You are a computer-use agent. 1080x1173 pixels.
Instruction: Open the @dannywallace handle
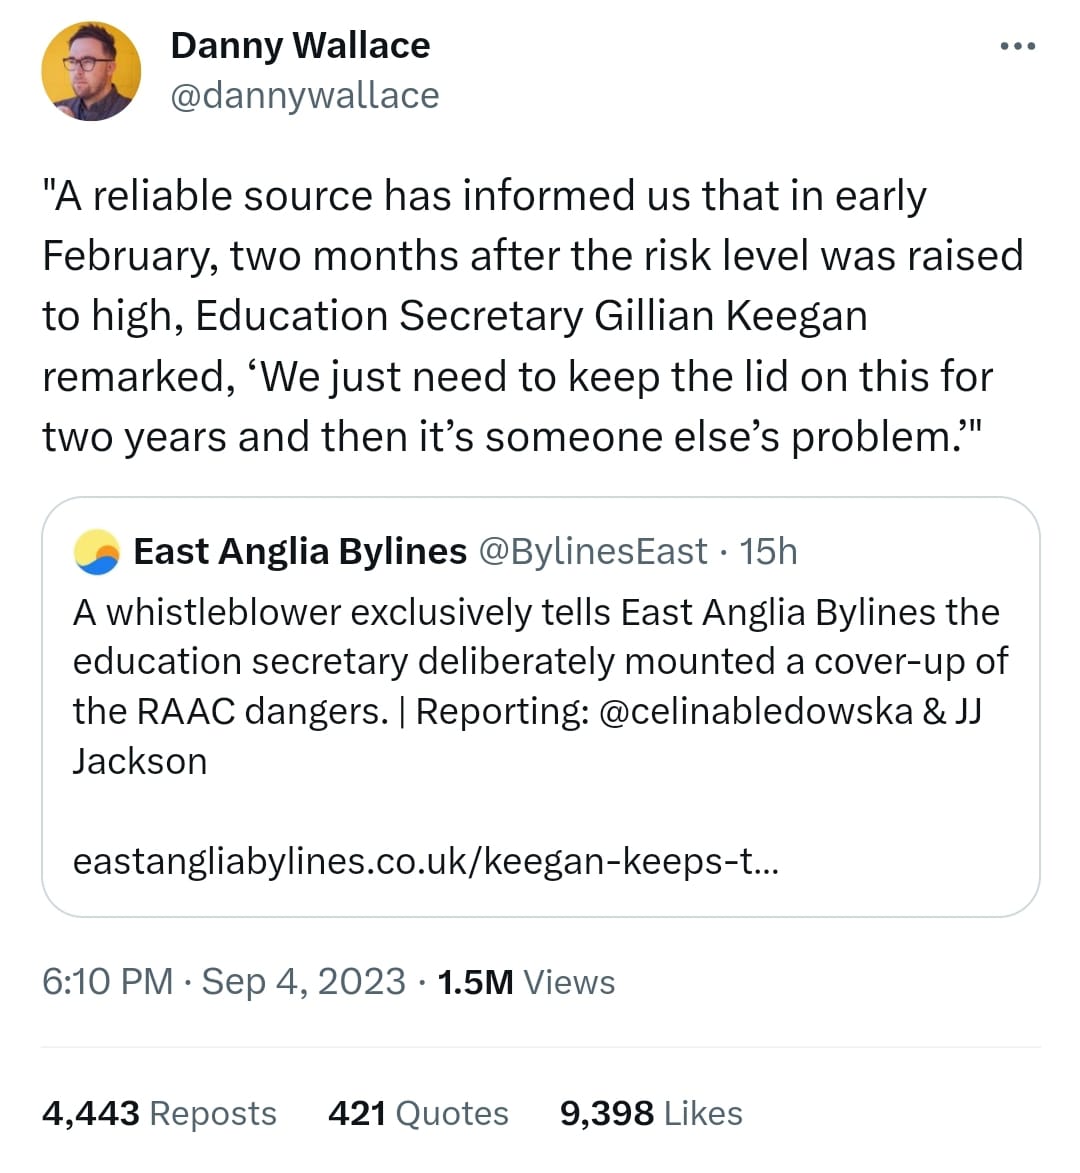305,96
